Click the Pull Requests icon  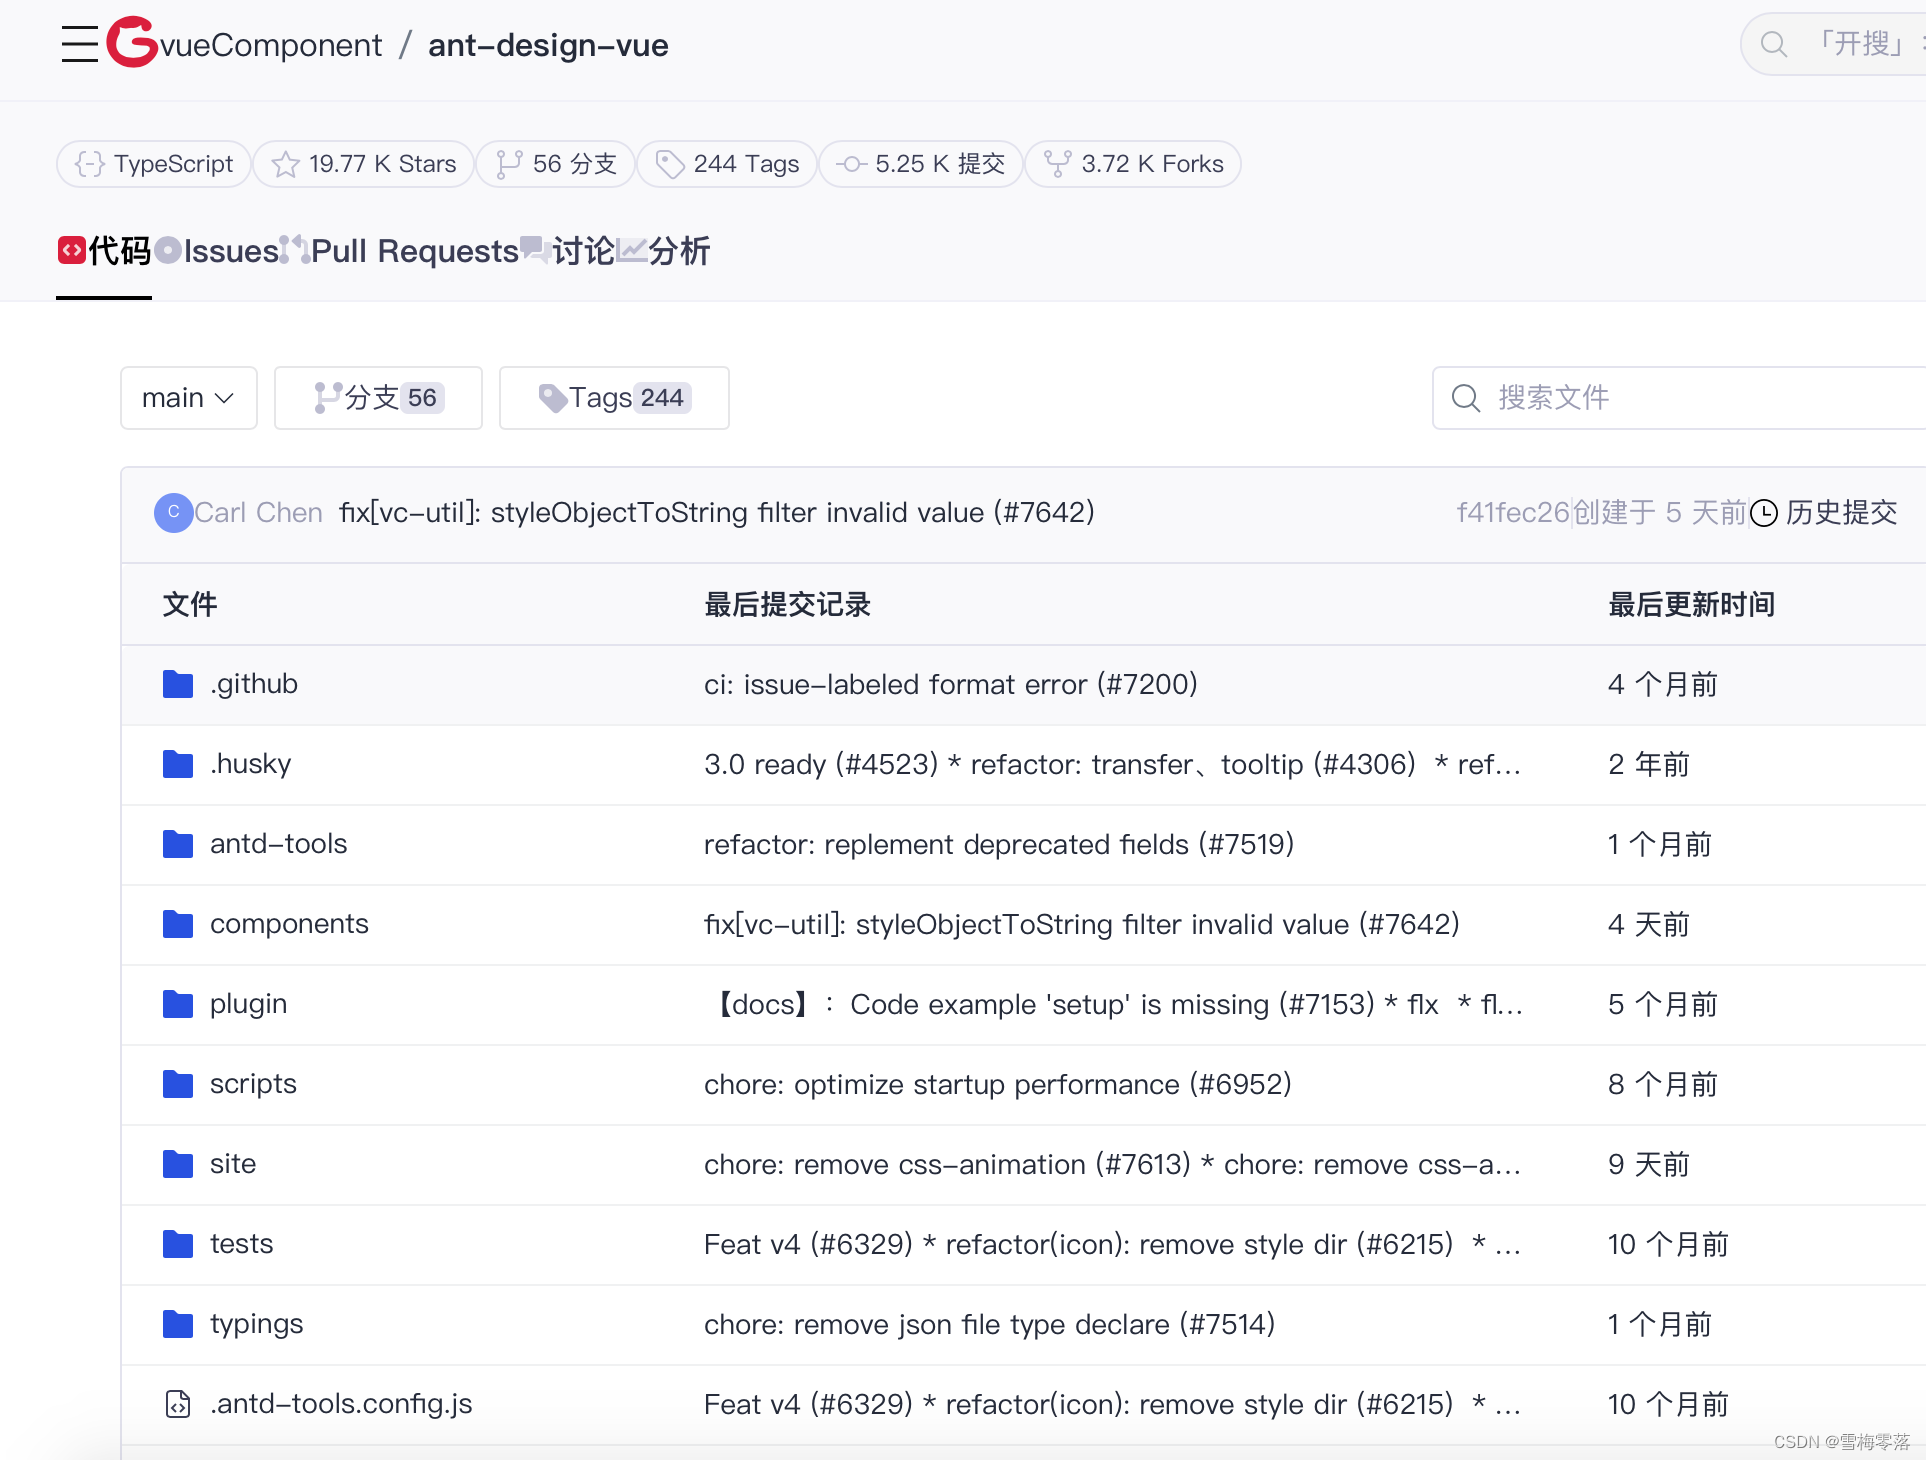(x=296, y=252)
